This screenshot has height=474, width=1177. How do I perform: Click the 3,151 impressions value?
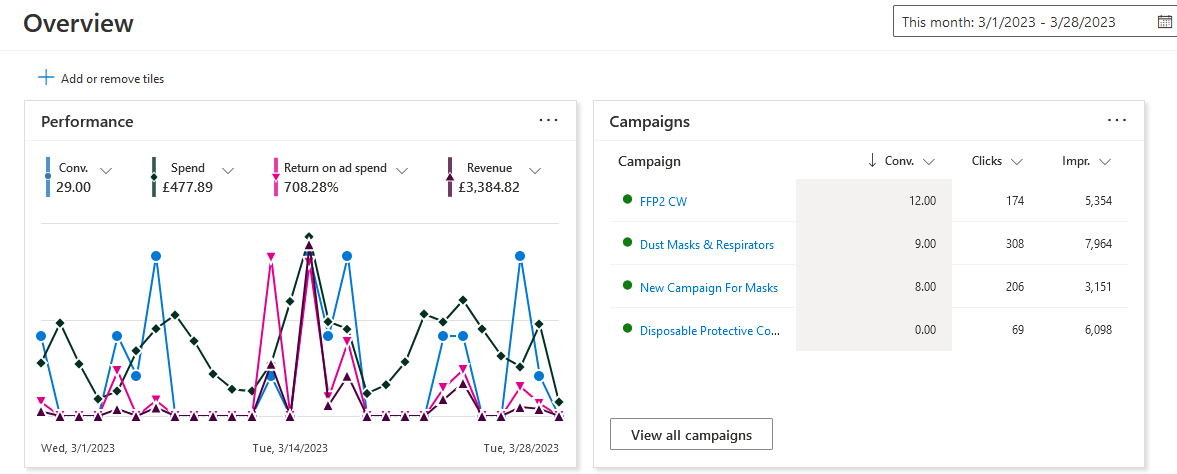(x=1098, y=286)
